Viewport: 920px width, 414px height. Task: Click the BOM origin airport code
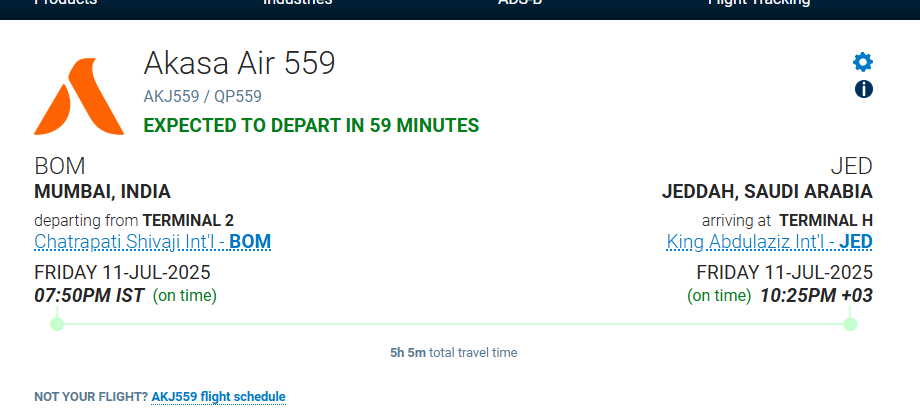[60, 167]
